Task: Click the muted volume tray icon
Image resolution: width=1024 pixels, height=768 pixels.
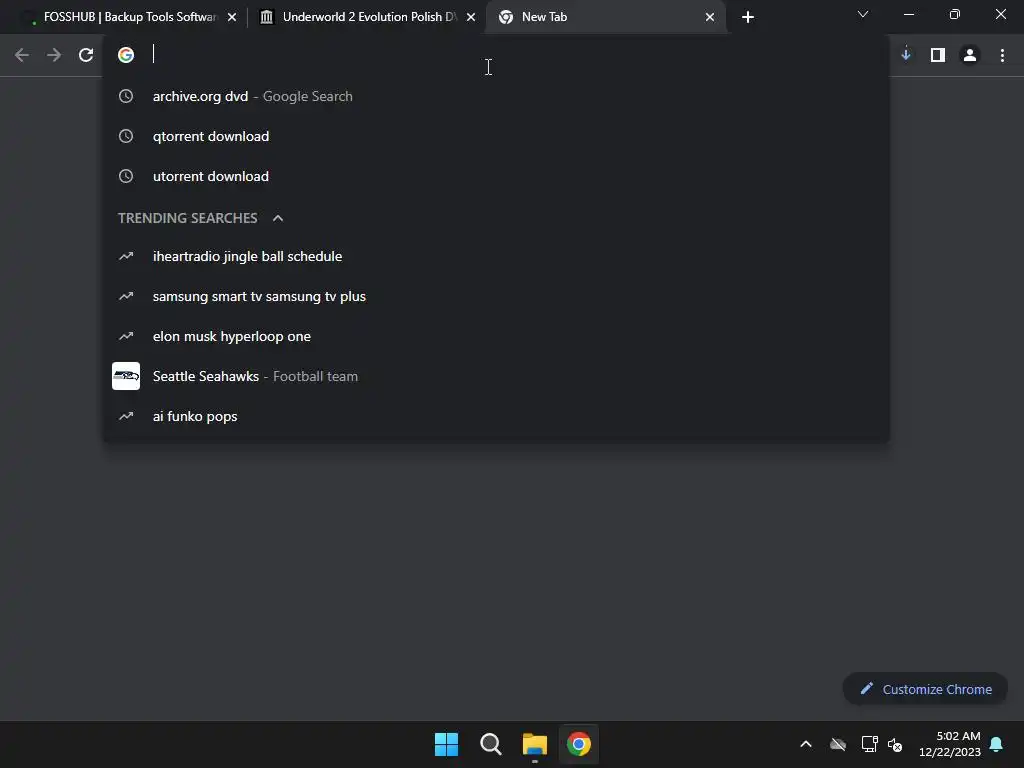Action: pos(895,744)
